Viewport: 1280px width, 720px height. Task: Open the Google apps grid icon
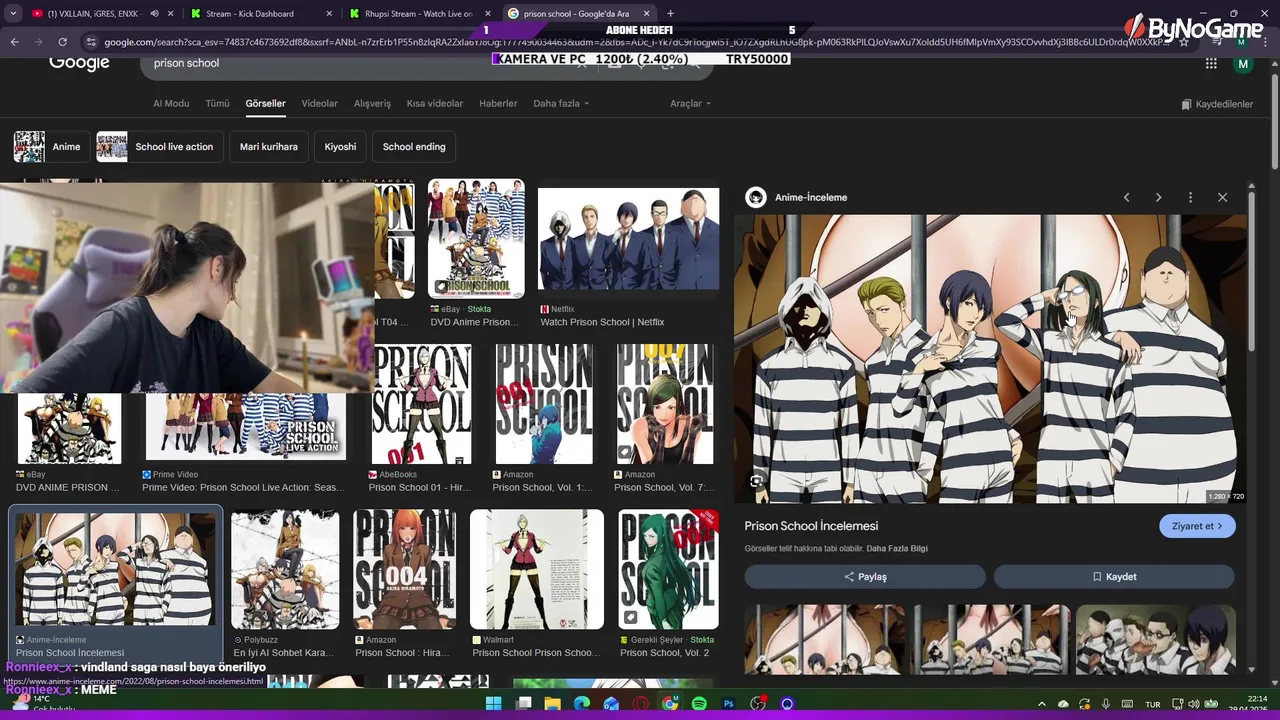tap(1211, 63)
